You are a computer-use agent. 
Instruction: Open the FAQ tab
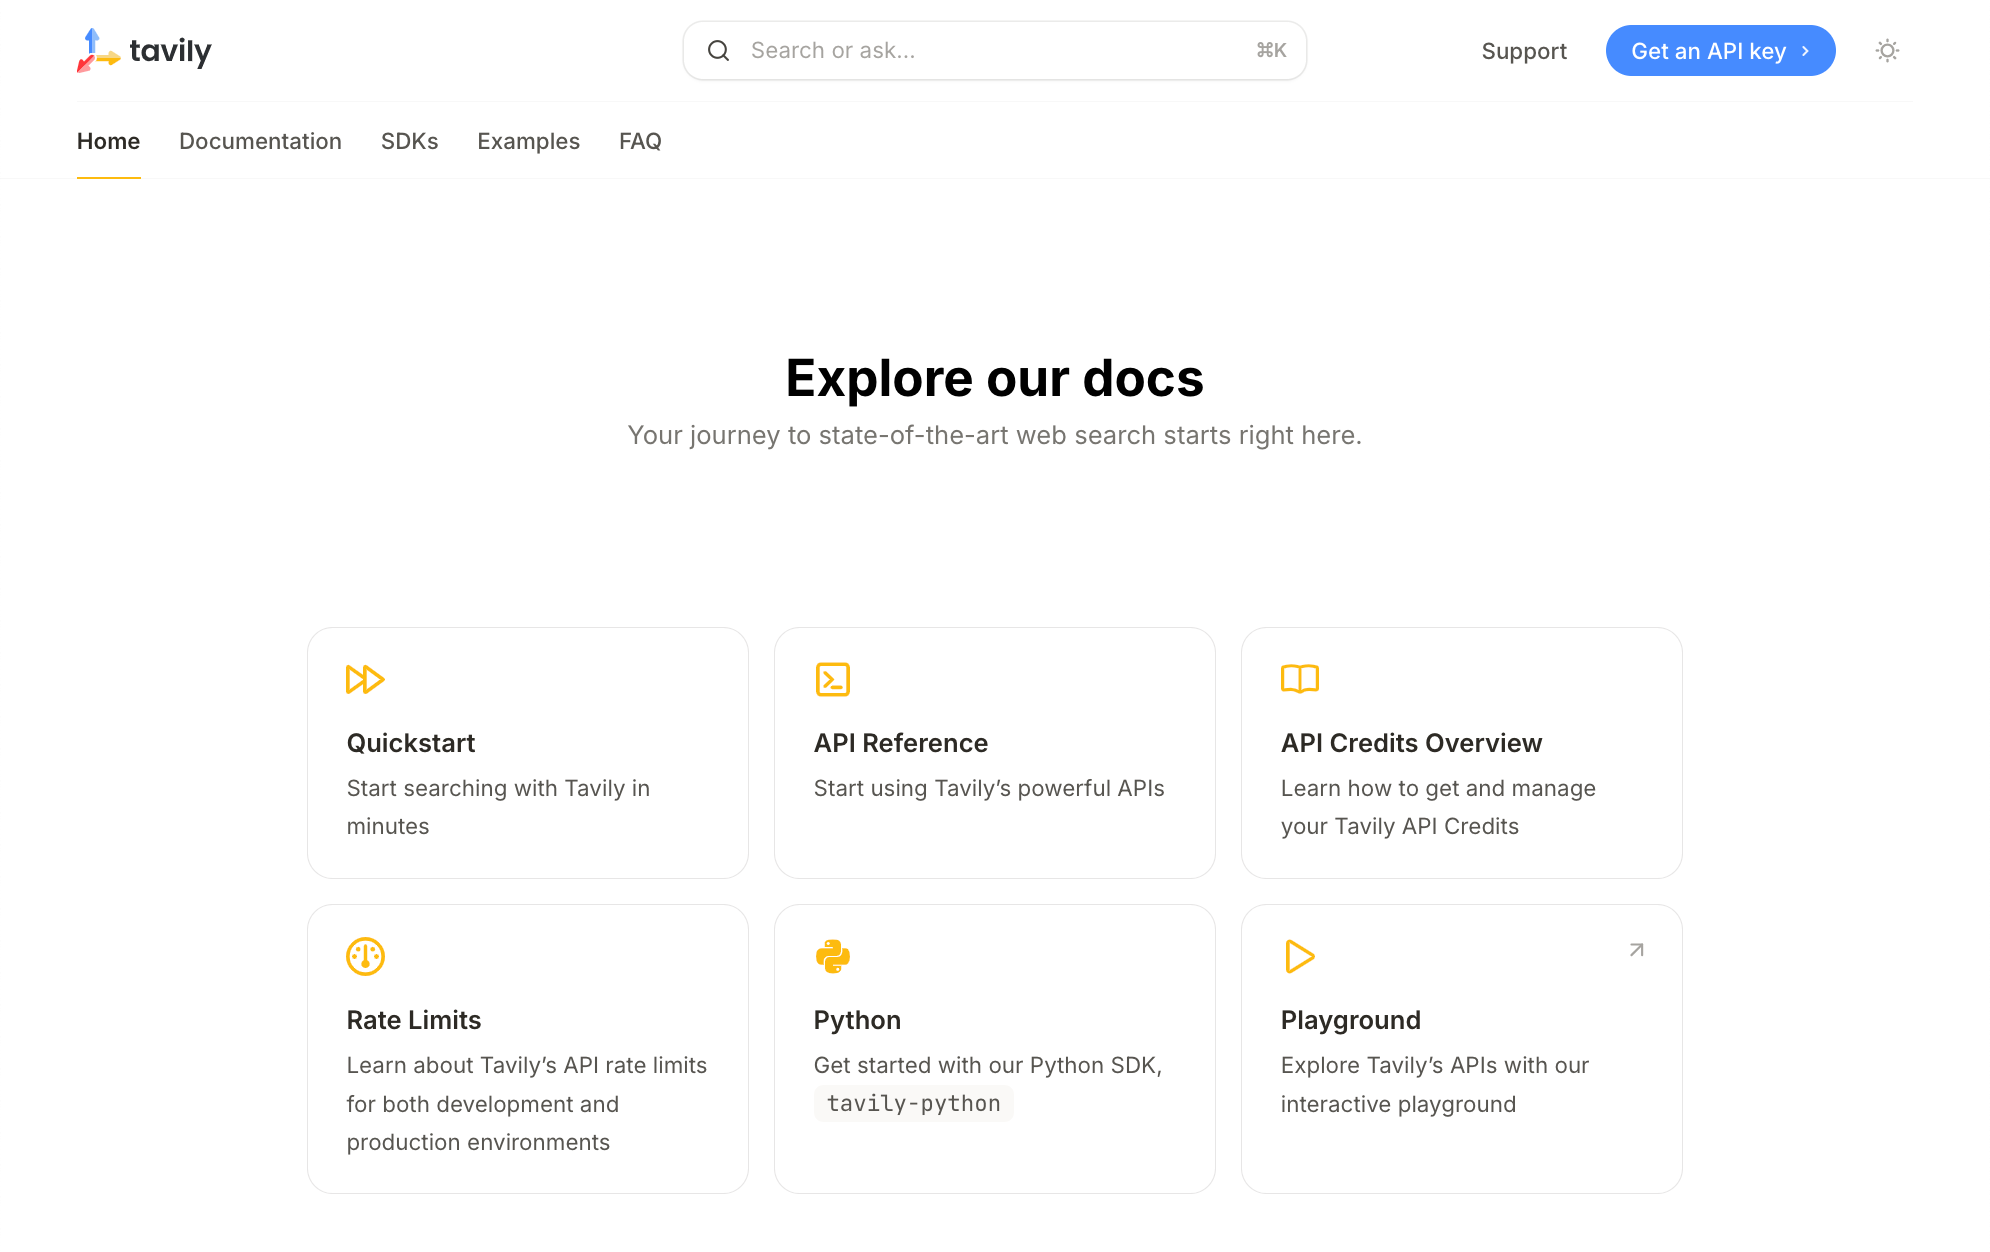point(639,141)
